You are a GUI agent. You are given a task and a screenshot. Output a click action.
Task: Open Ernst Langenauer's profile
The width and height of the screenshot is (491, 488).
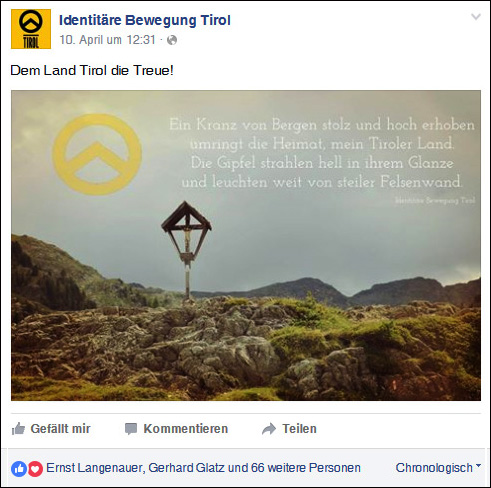click(95, 468)
